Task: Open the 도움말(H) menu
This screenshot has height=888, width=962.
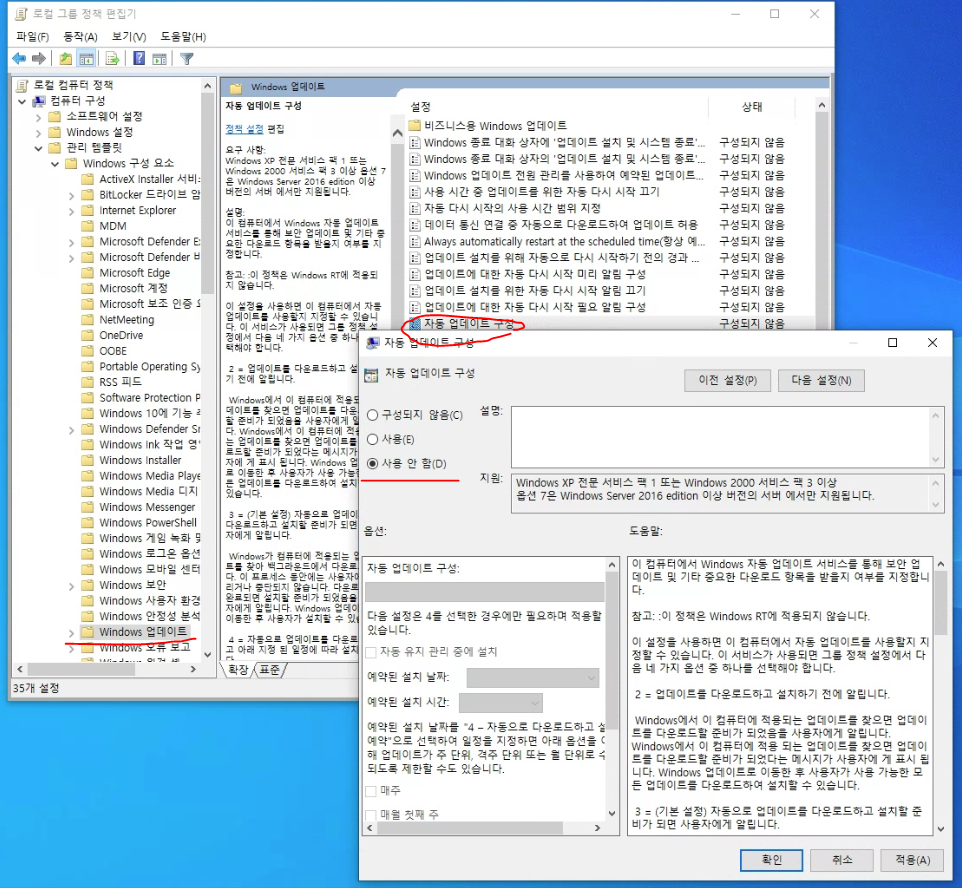Action: (183, 37)
